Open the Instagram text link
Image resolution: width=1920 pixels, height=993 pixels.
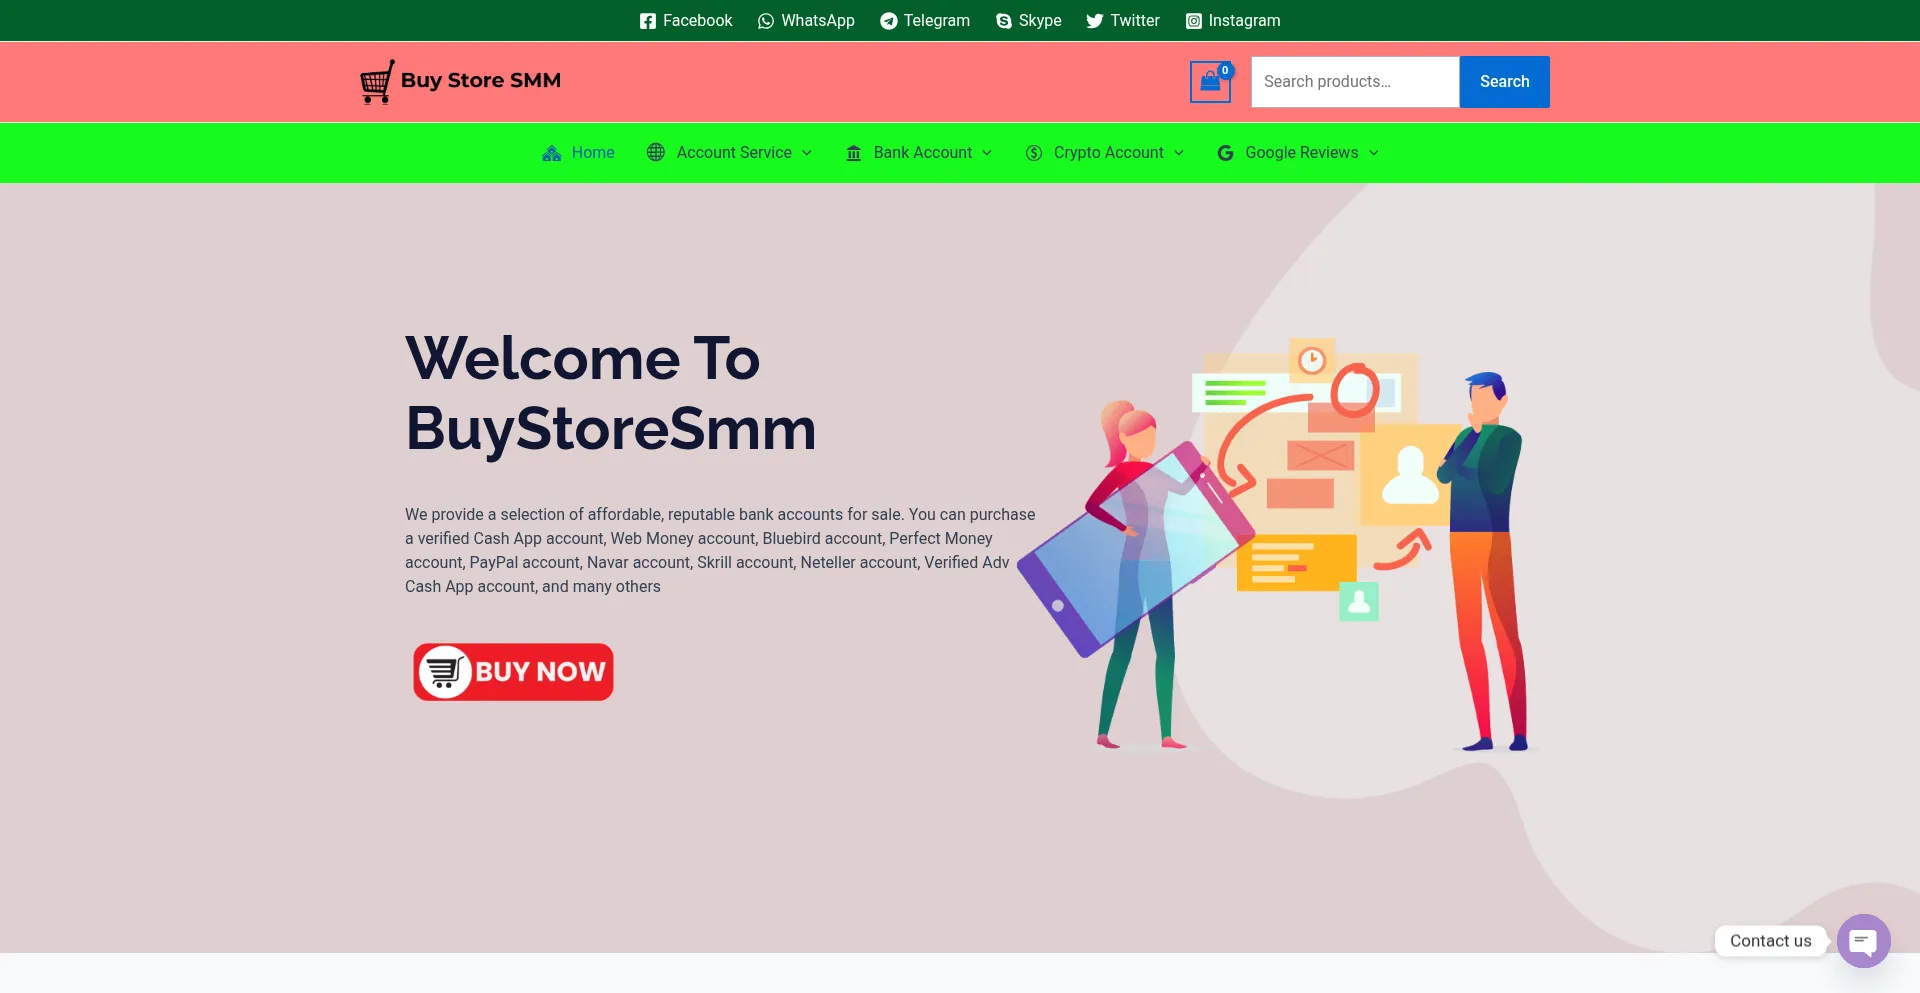1244,21
